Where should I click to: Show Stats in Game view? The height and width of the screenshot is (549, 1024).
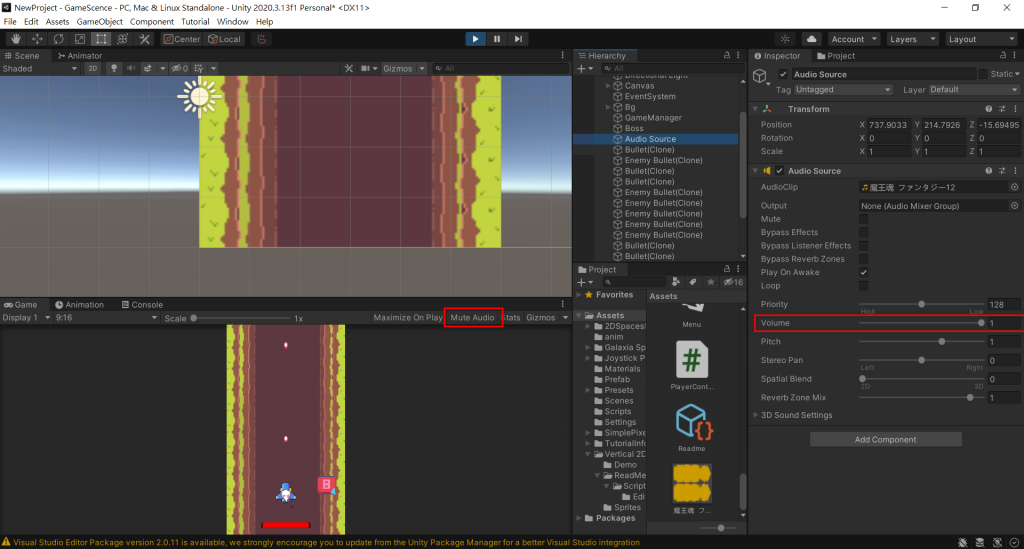(511, 318)
